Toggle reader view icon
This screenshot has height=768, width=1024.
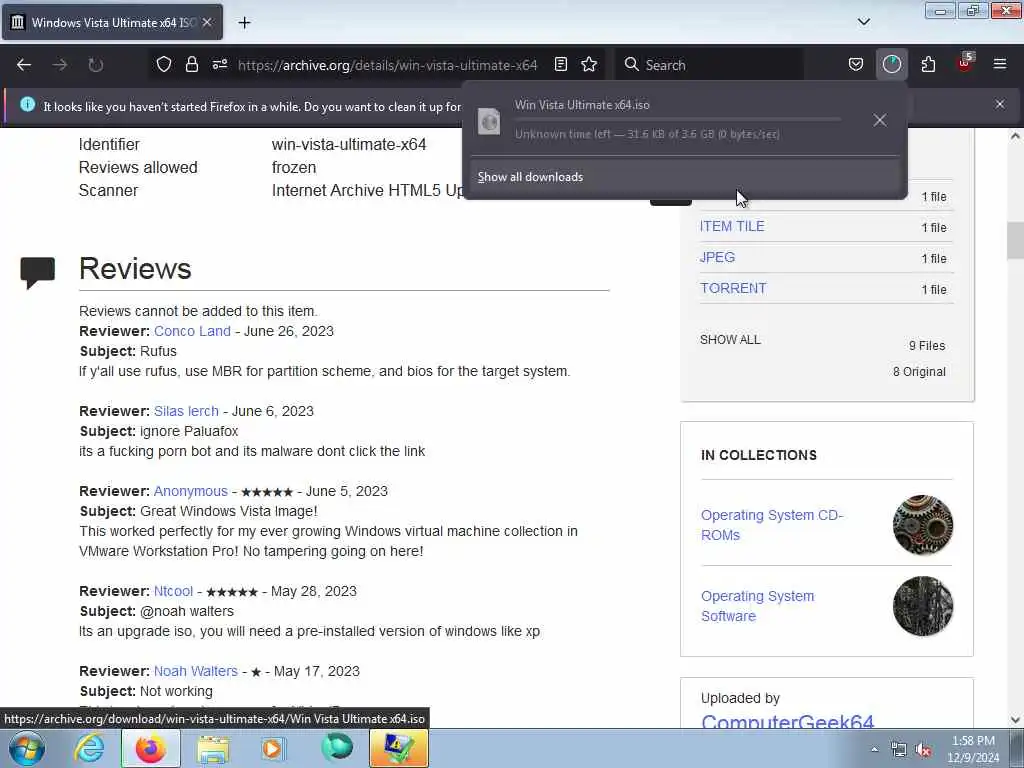(560, 65)
